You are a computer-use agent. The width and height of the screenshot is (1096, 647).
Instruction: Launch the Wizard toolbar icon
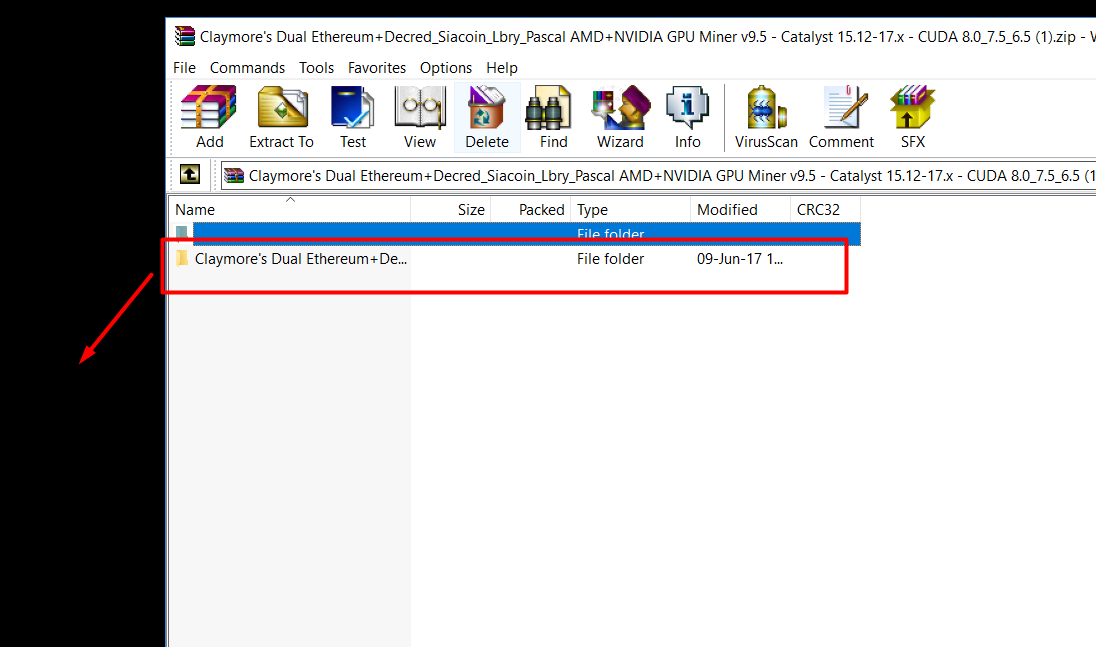tap(620, 117)
